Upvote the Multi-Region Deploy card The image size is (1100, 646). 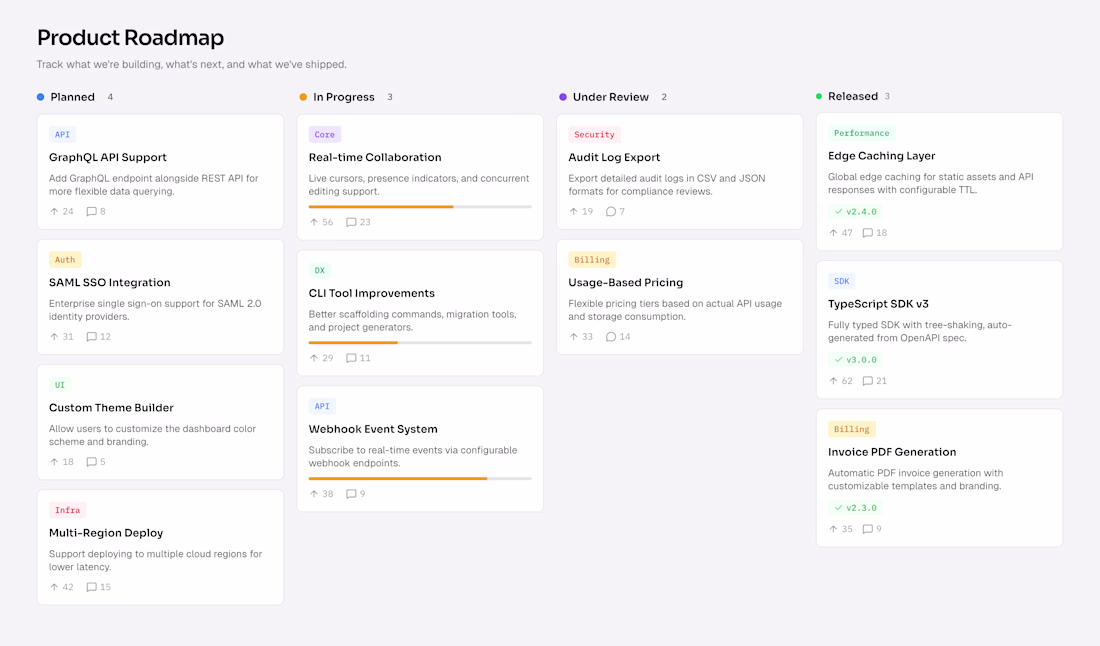(55, 587)
